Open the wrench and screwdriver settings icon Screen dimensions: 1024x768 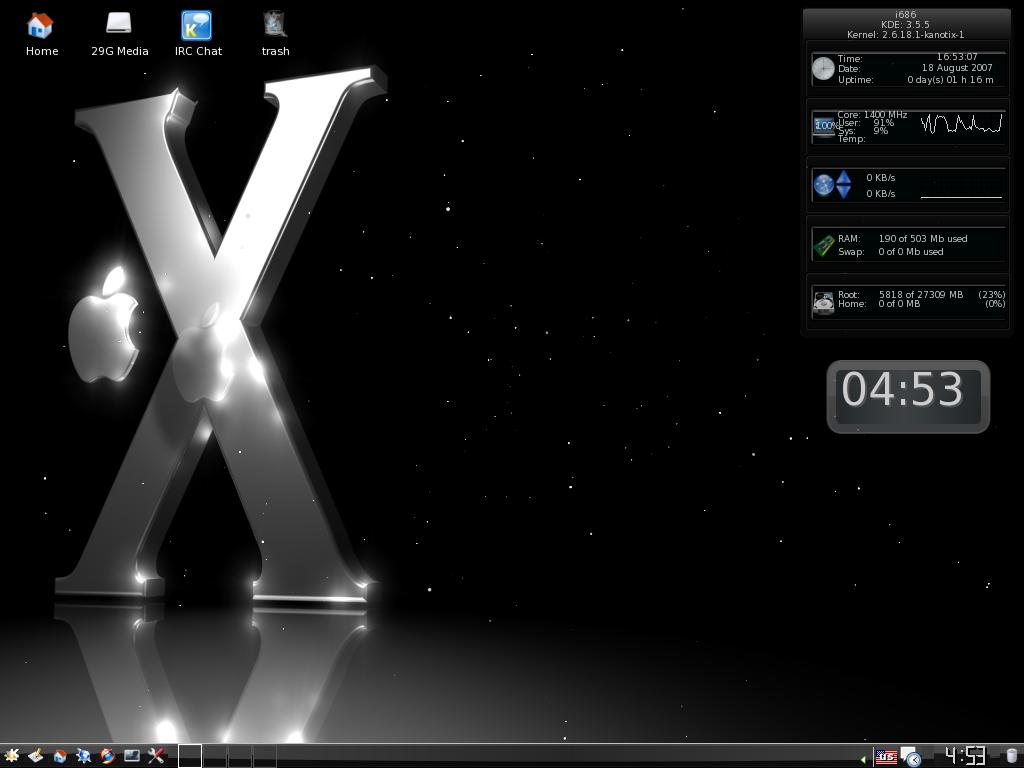156,756
